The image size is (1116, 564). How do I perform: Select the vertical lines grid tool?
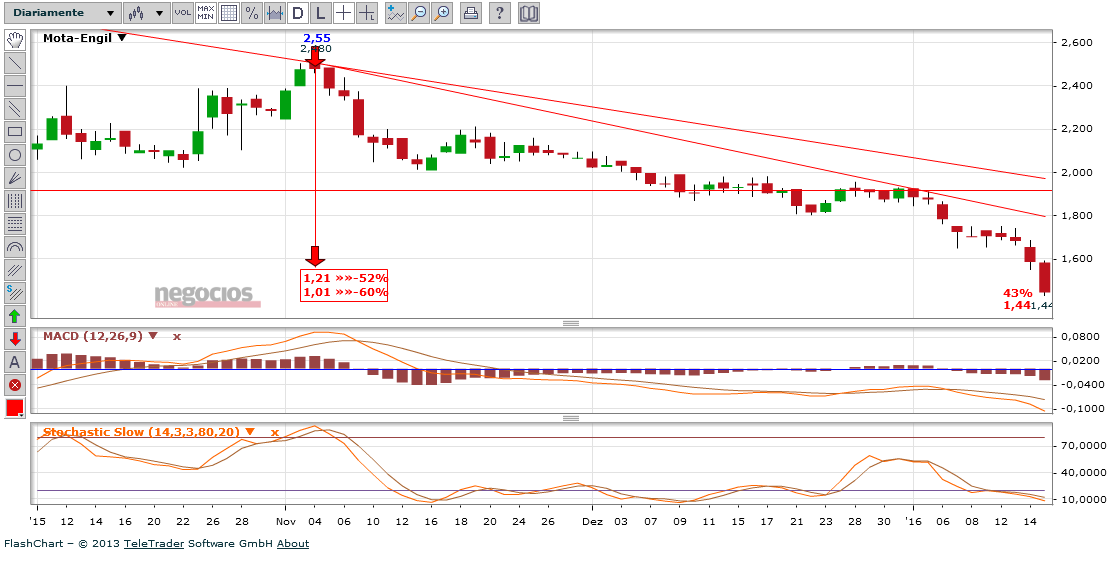point(15,201)
